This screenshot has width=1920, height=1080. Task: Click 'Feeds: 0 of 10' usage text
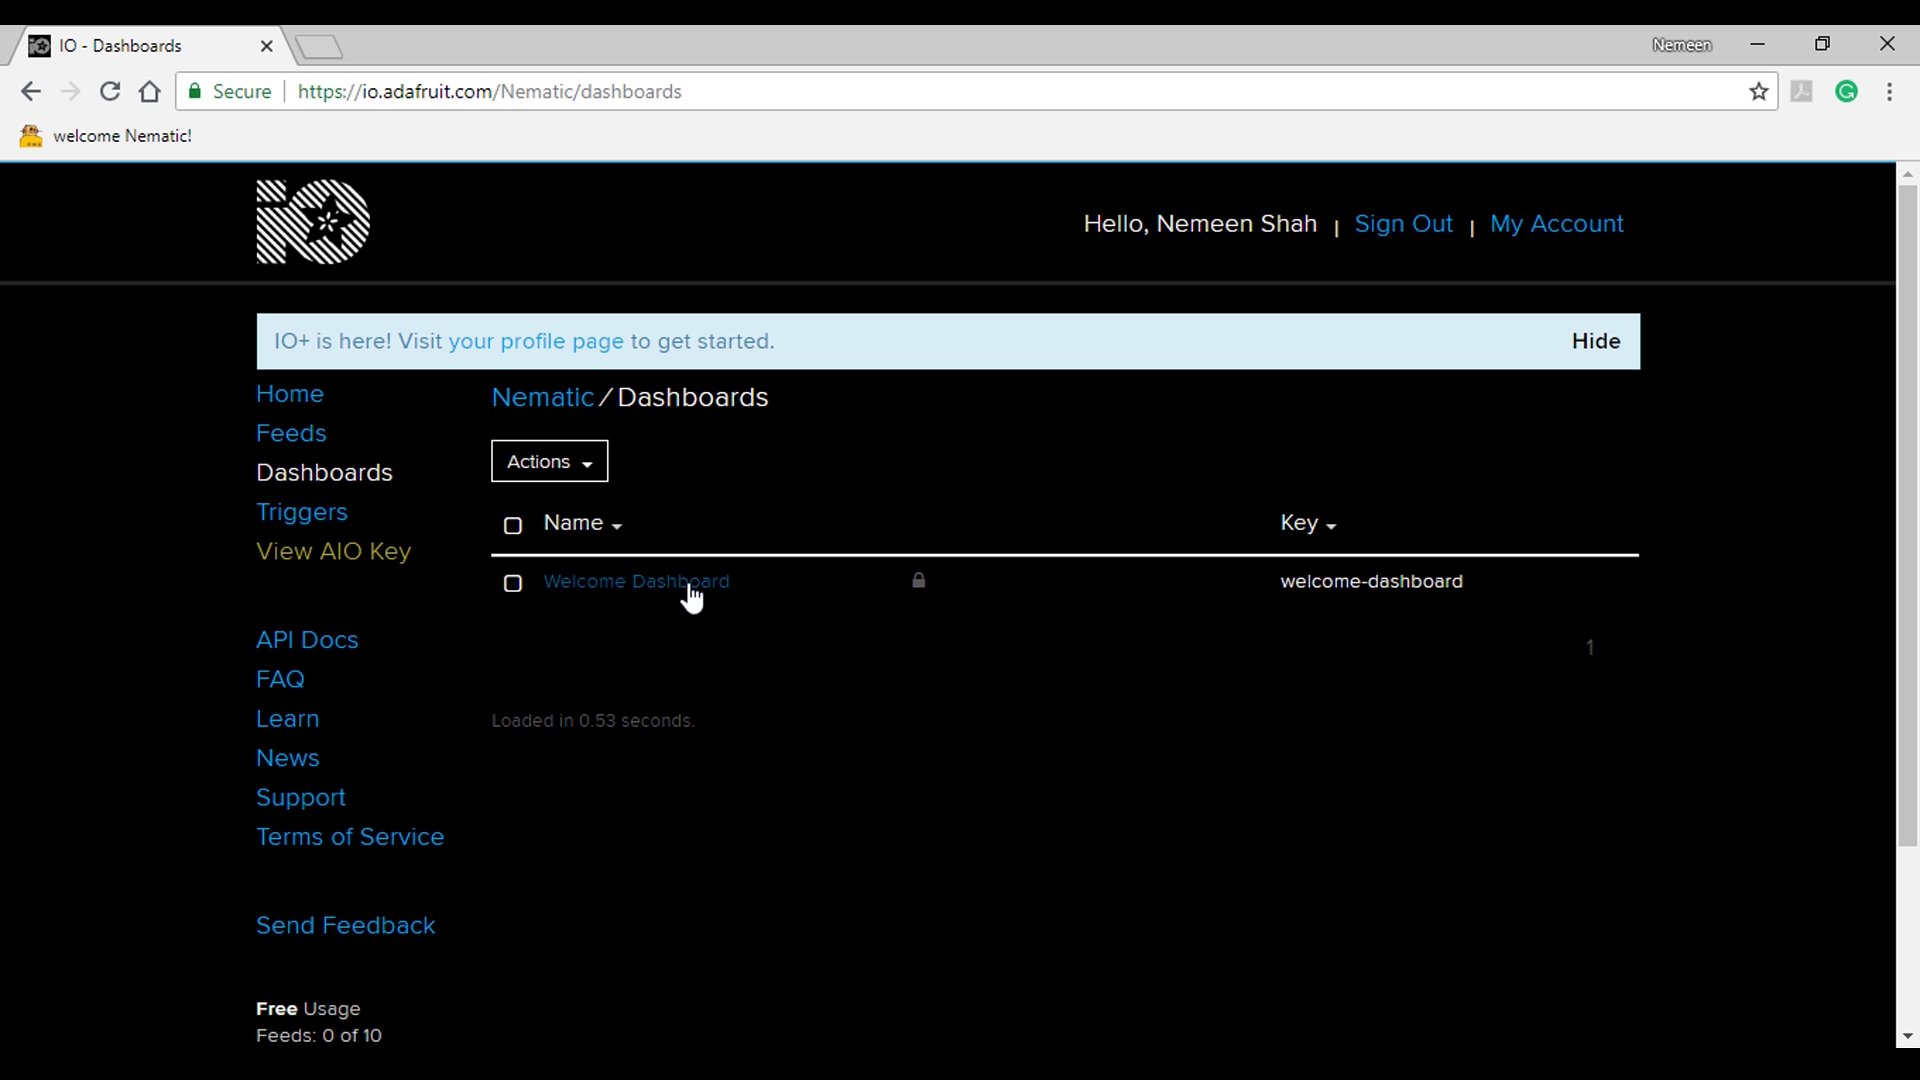[x=319, y=1036]
